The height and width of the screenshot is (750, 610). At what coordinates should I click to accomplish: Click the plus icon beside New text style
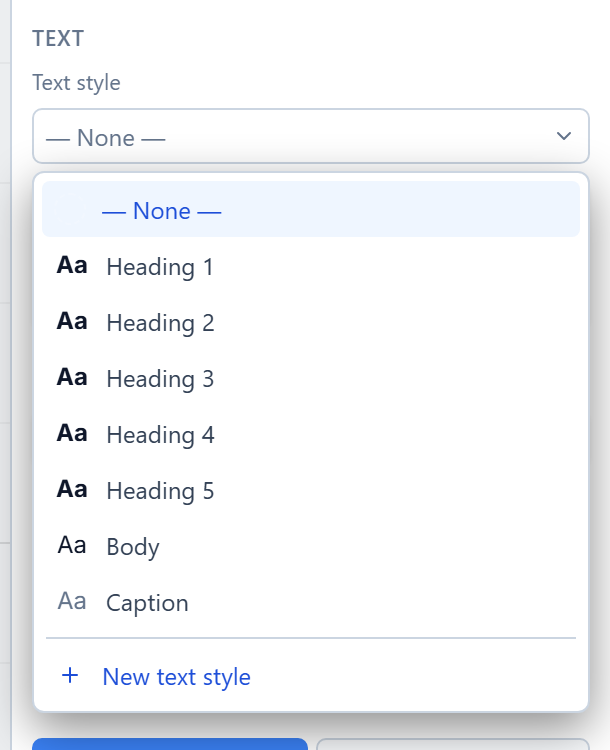tap(70, 675)
